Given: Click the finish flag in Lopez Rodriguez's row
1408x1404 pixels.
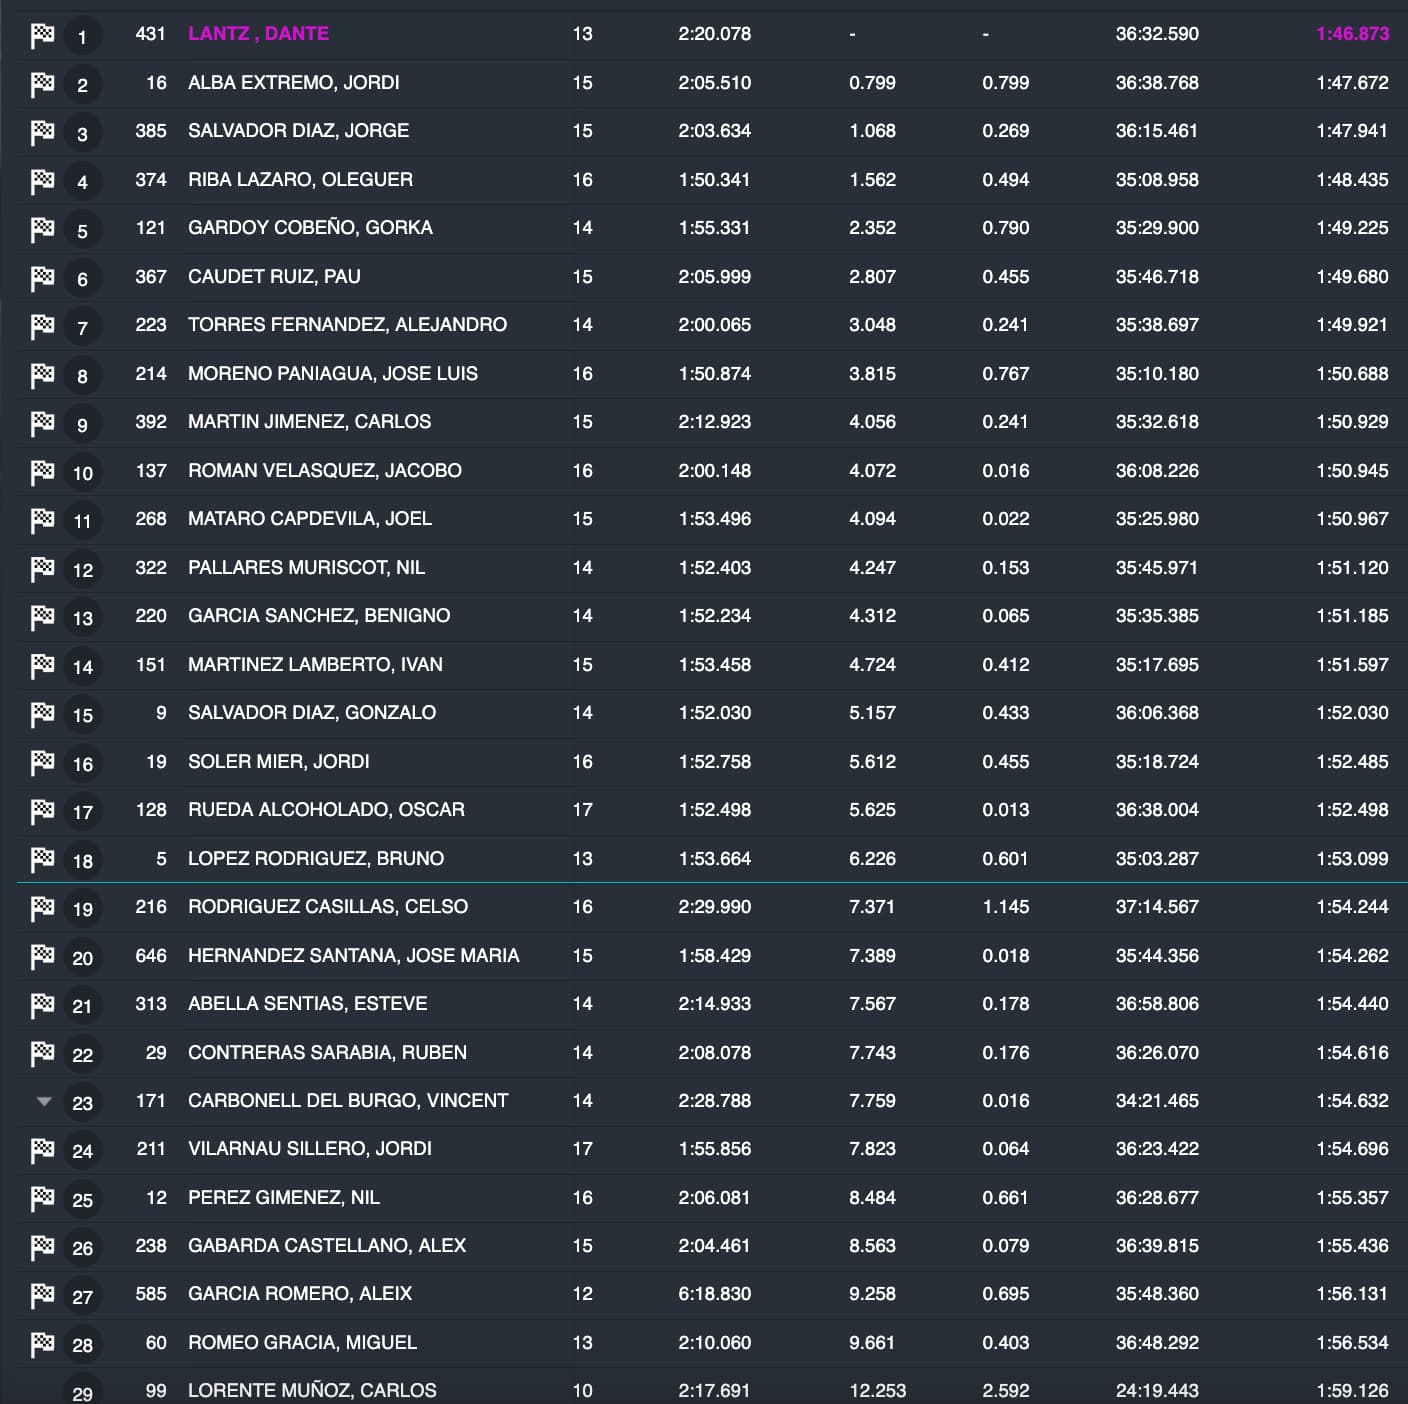Looking at the screenshot, I should tap(42, 859).
